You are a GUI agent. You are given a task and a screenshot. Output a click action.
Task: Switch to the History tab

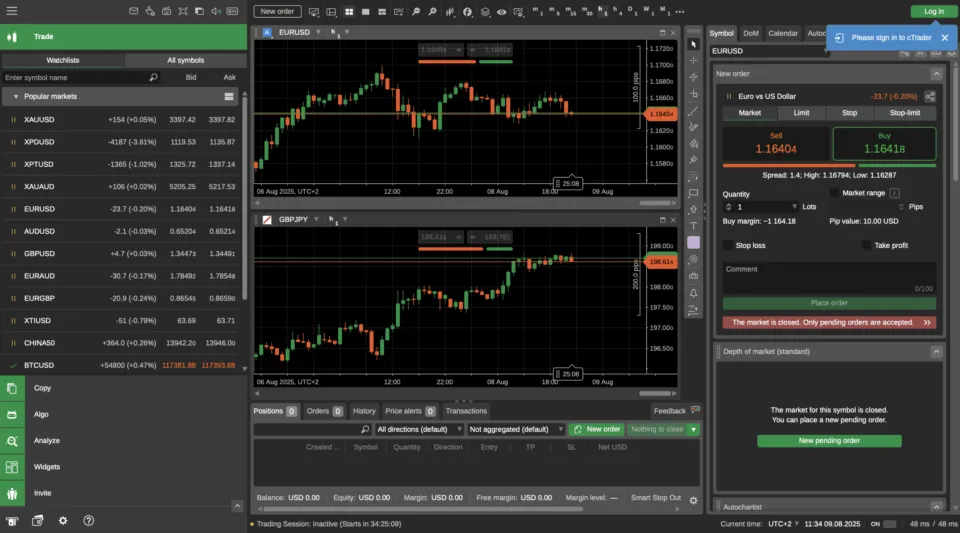coord(364,411)
